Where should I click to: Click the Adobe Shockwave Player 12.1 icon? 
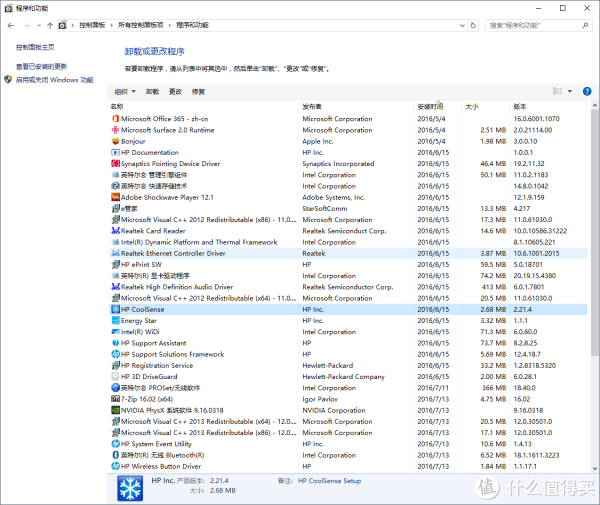[115, 197]
